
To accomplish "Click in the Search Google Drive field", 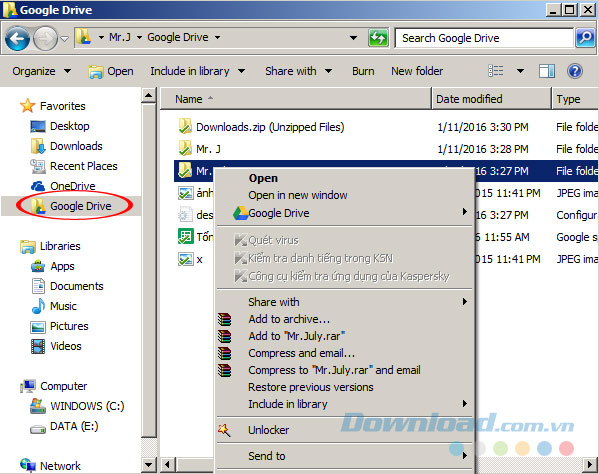I will pyautogui.click(x=484, y=38).
